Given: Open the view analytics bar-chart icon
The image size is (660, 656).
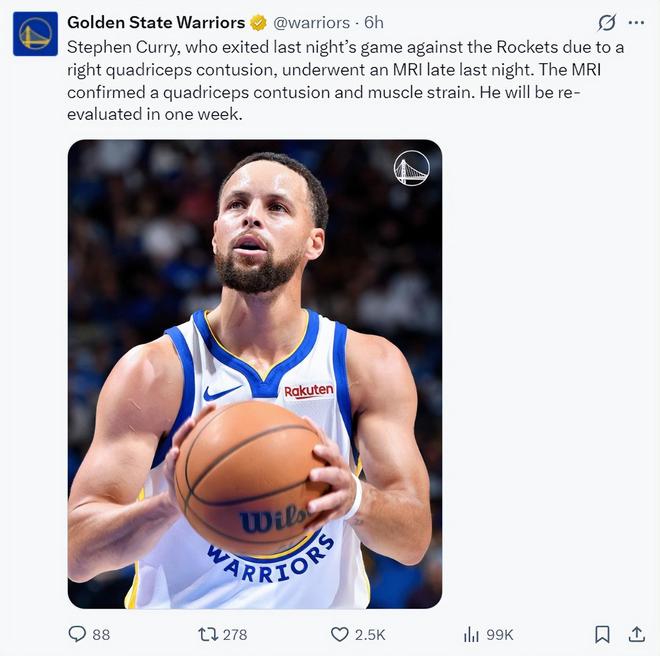Looking at the screenshot, I should tap(471, 634).
